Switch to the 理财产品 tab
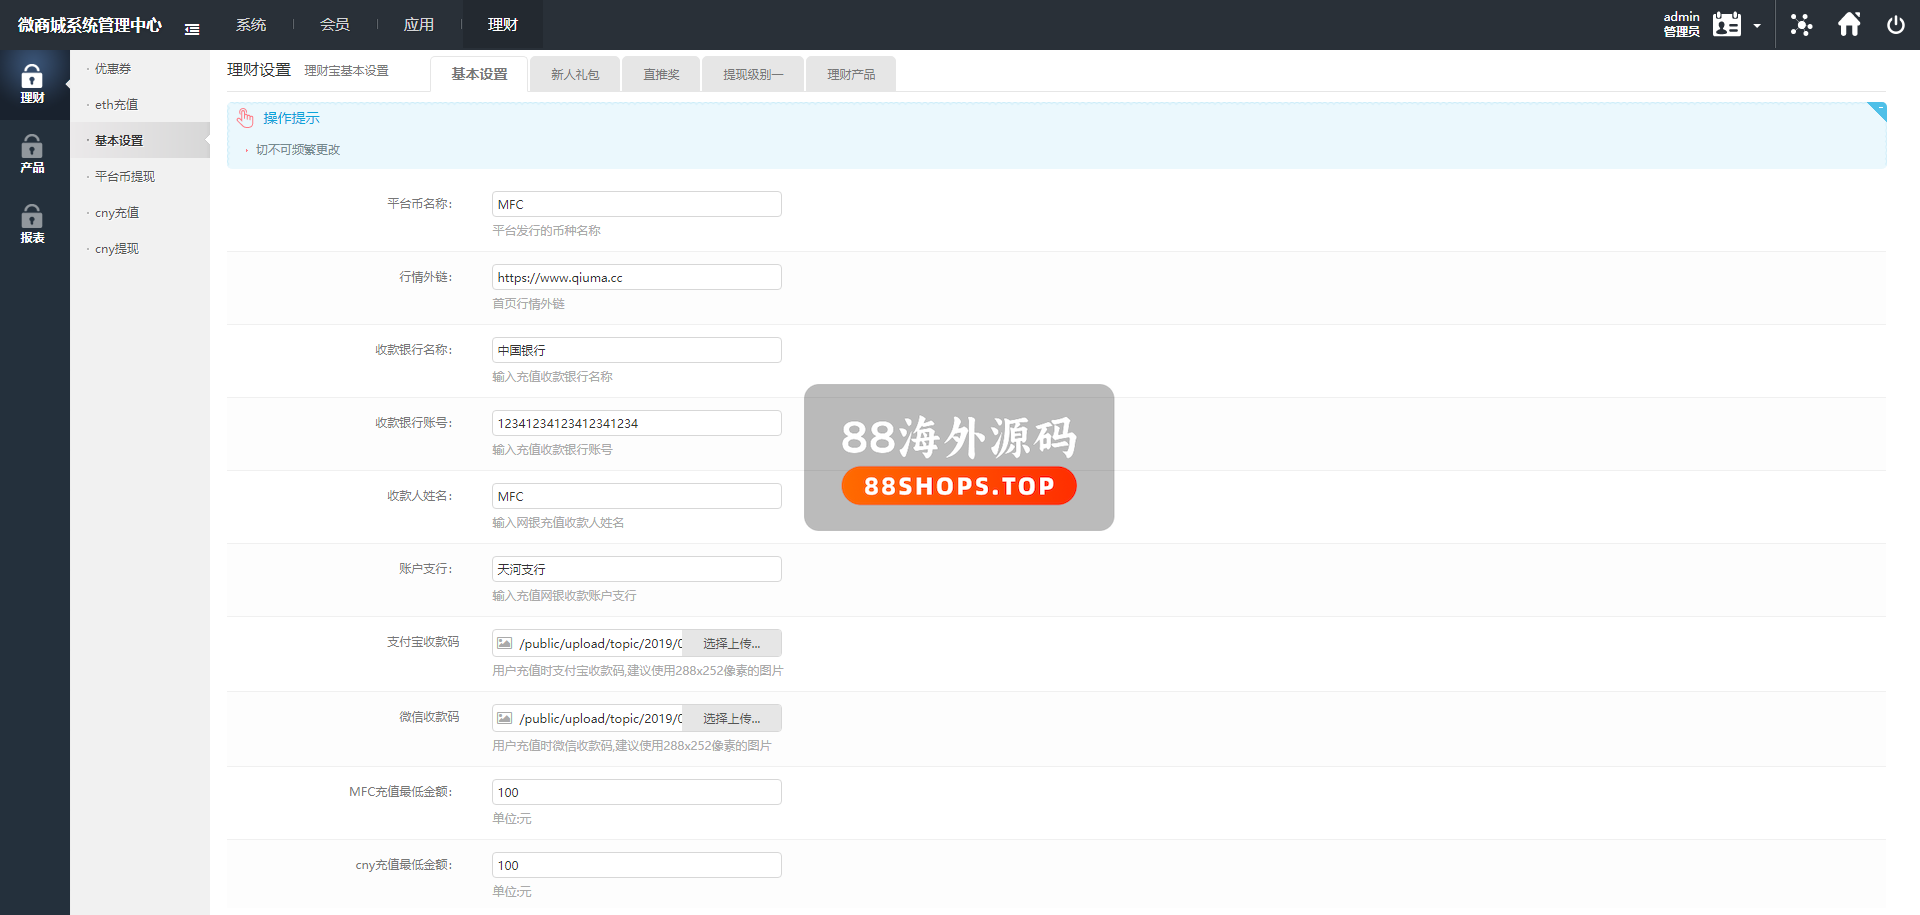The height and width of the screenshot is (915, 1920). pos(851,75)
